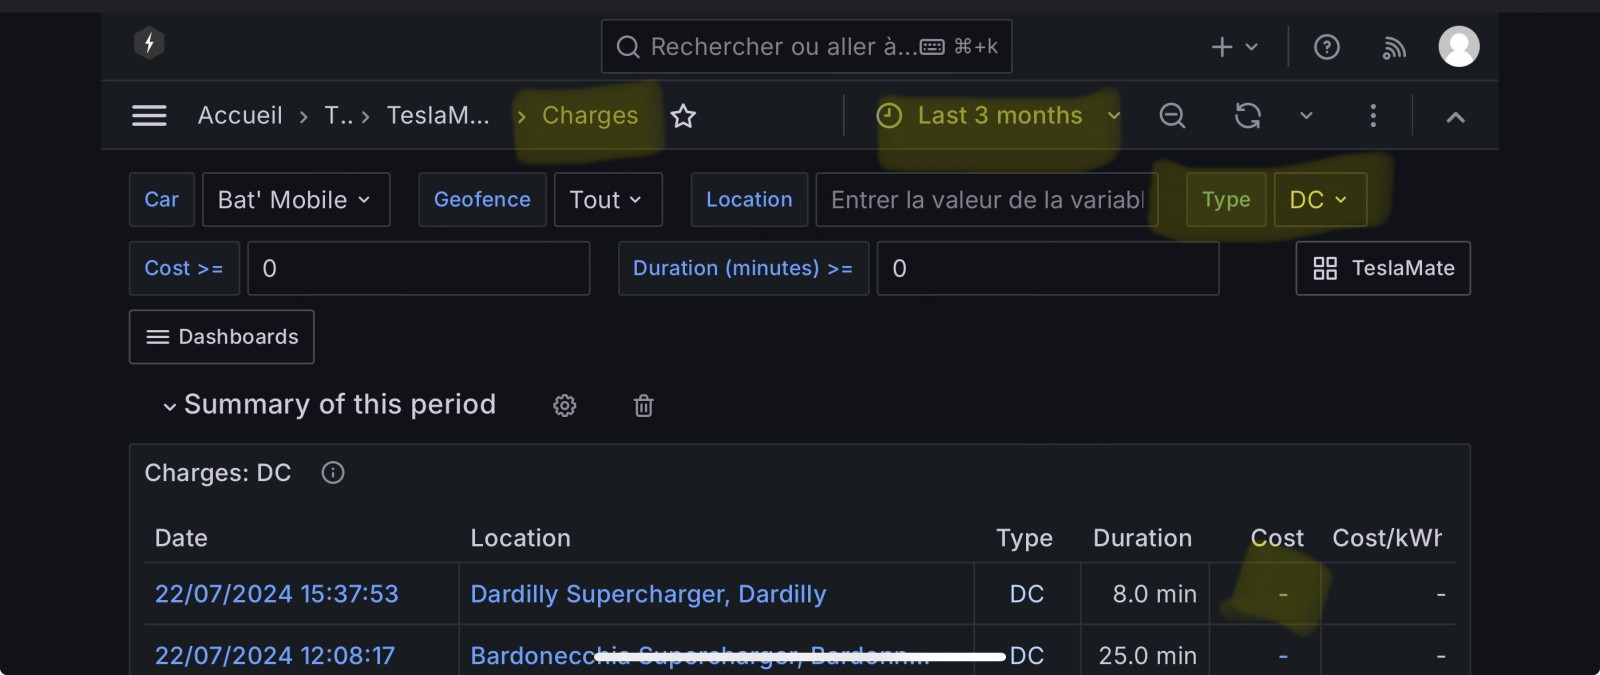Click the 'Charges: DC' panel title
The image size is (1600, 675).
coord(217,473)
